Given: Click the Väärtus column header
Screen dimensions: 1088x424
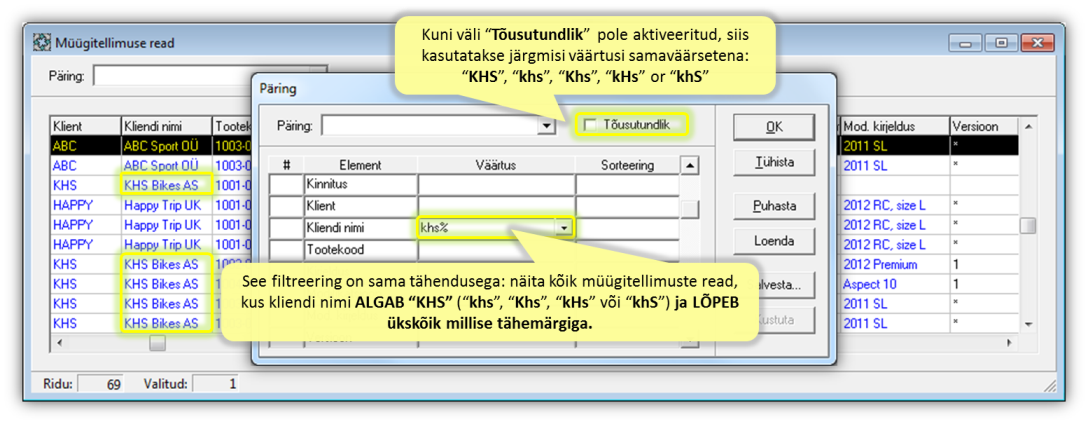Looking at the screenshot, I should 496,165.
